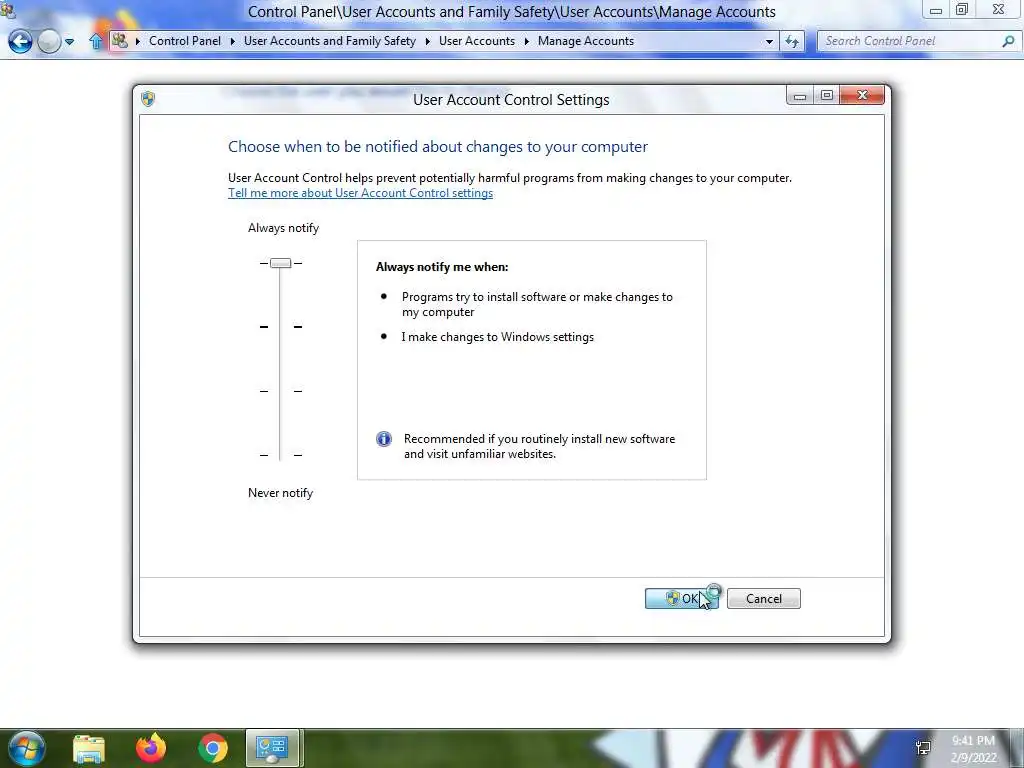Screen dimensions: 1024x768
Task: Select User Accounts breadcrumb
Action: (477, 40)
